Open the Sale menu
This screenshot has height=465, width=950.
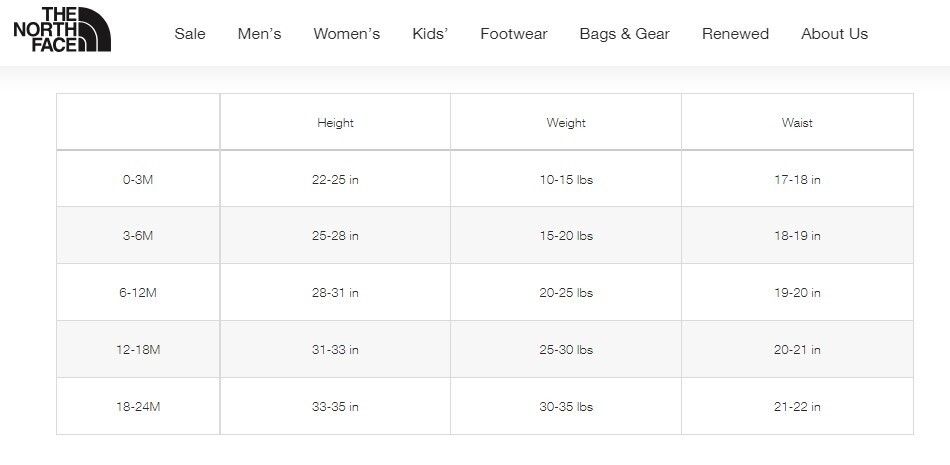[190, 34]
